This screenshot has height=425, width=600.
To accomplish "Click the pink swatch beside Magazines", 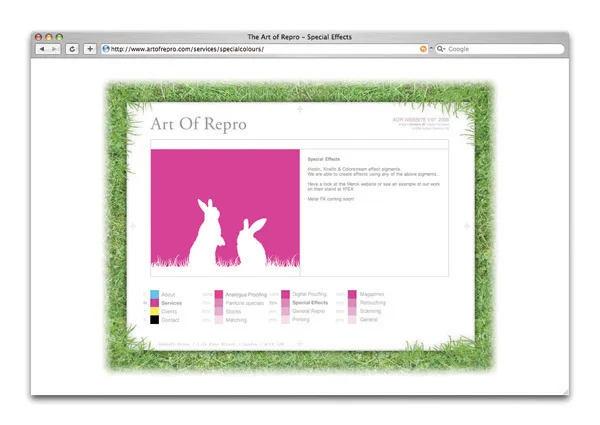I will (x=352, y=294).
